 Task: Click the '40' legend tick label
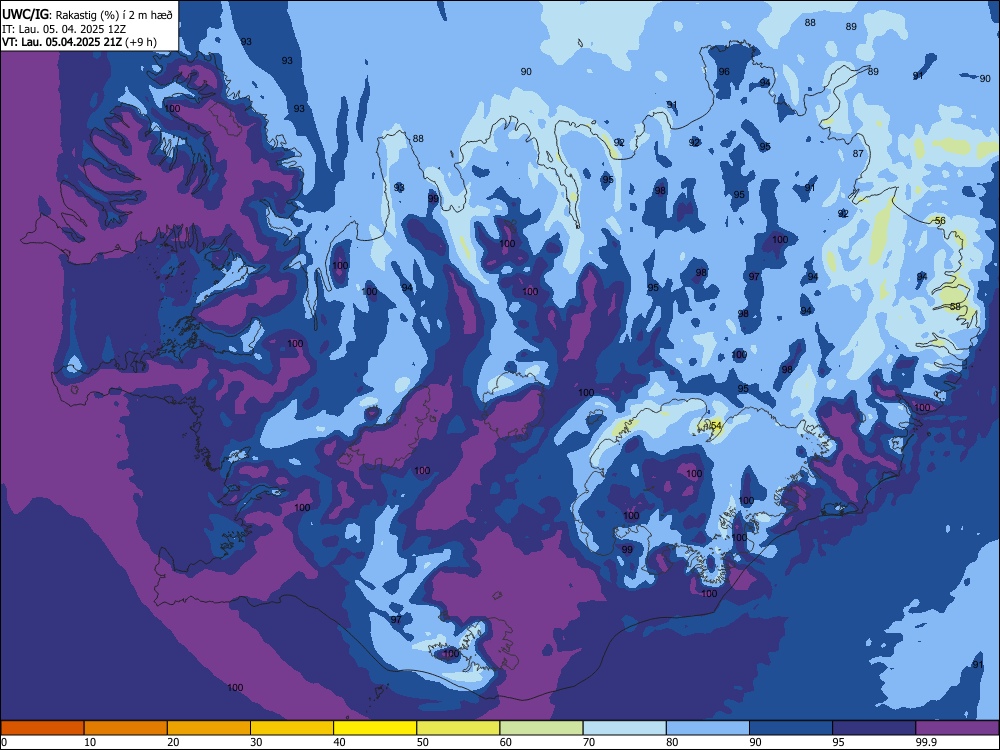(339, 742)
